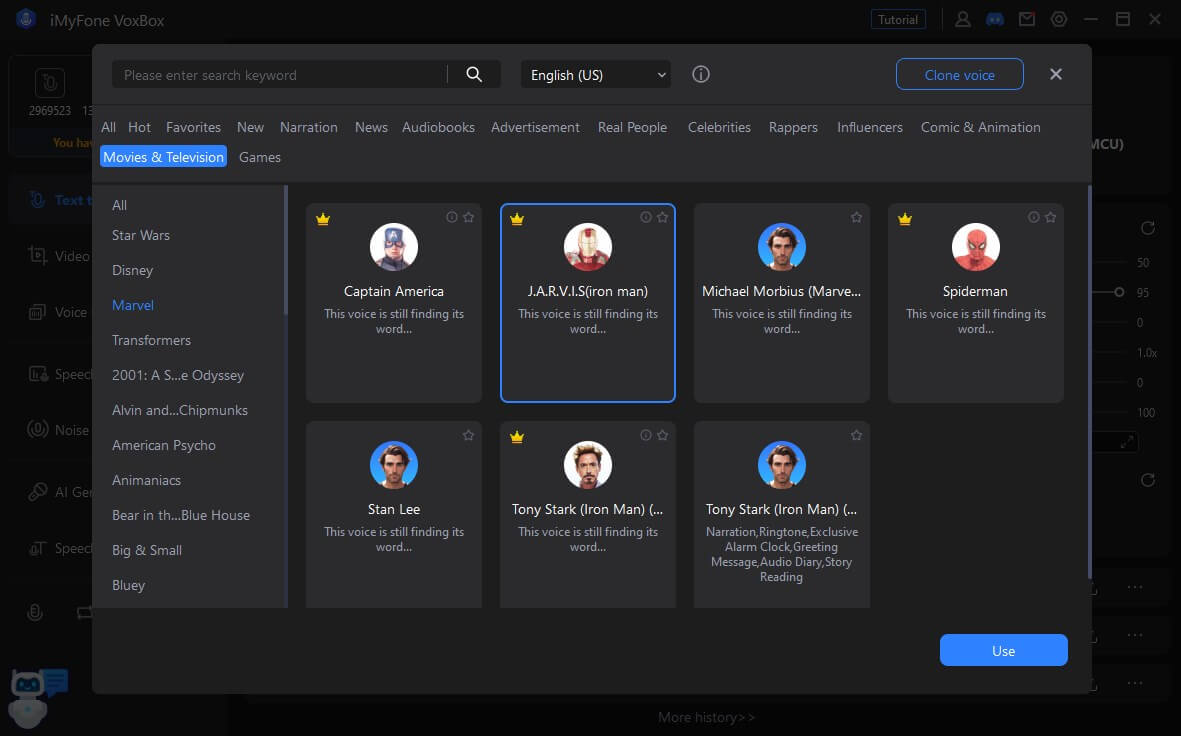Screen dimensions: 1181x736
Task: Open the Voice tool in the main sidebar
Action: [x=57, y=312]
